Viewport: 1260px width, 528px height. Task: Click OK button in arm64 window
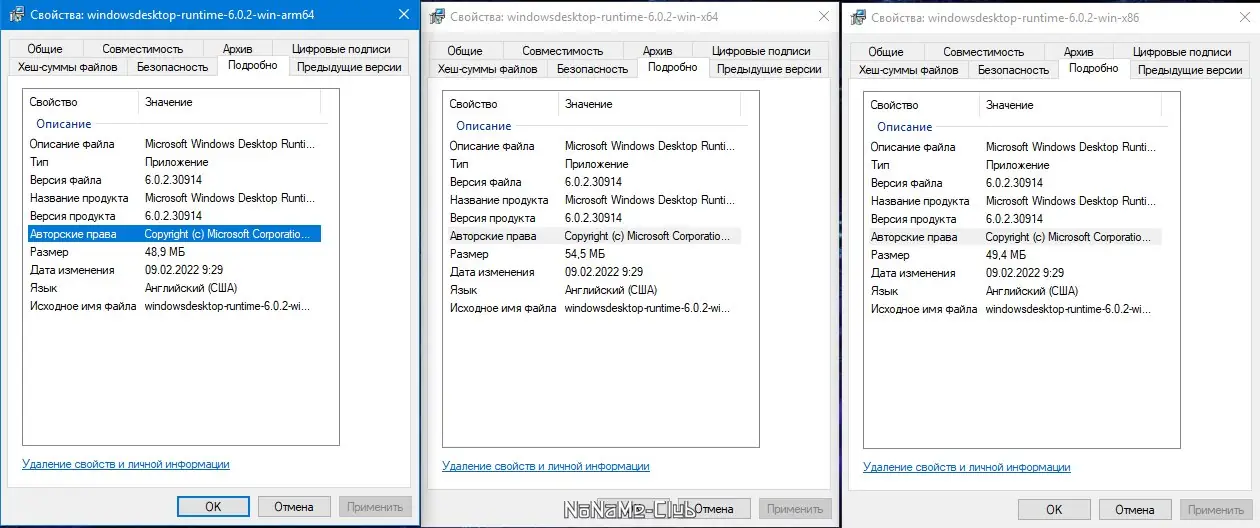coord(213,506)
